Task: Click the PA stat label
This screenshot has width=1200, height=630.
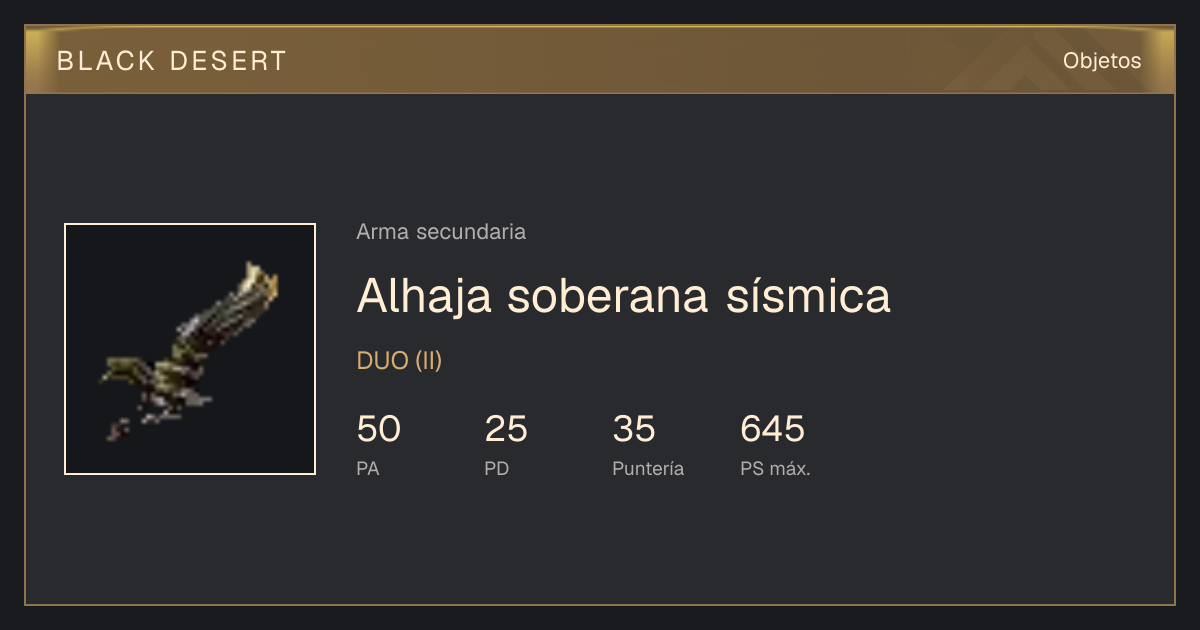Action: click(x=368, y=469)
